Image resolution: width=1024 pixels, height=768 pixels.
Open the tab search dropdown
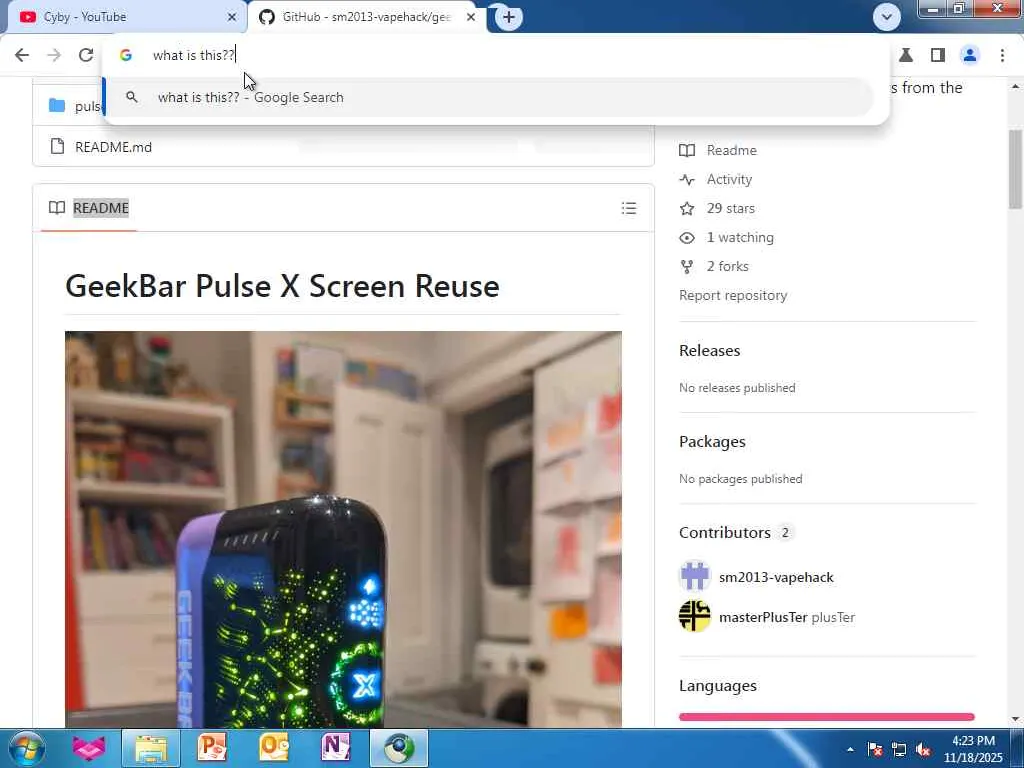coord(886,17)
